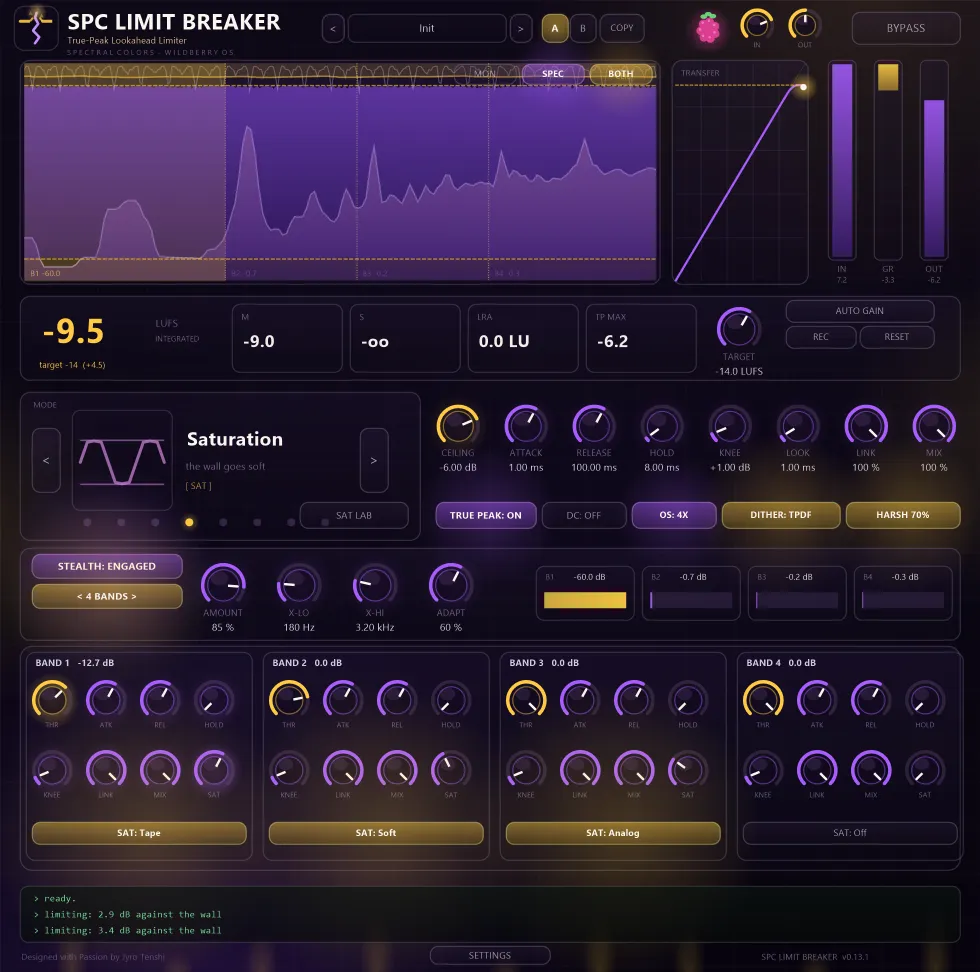
Task: Click the X-LO crossover knob
Action: [x=298, y=584]
